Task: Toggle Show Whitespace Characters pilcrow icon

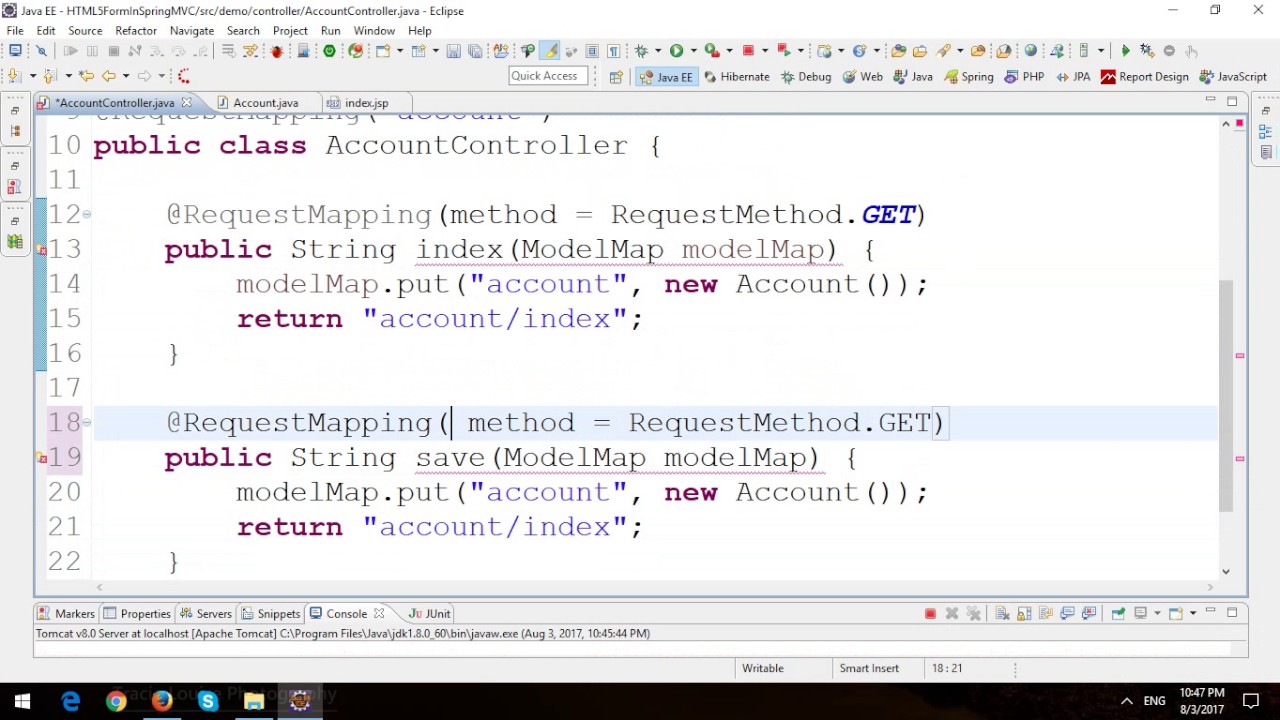Action: 613,50
